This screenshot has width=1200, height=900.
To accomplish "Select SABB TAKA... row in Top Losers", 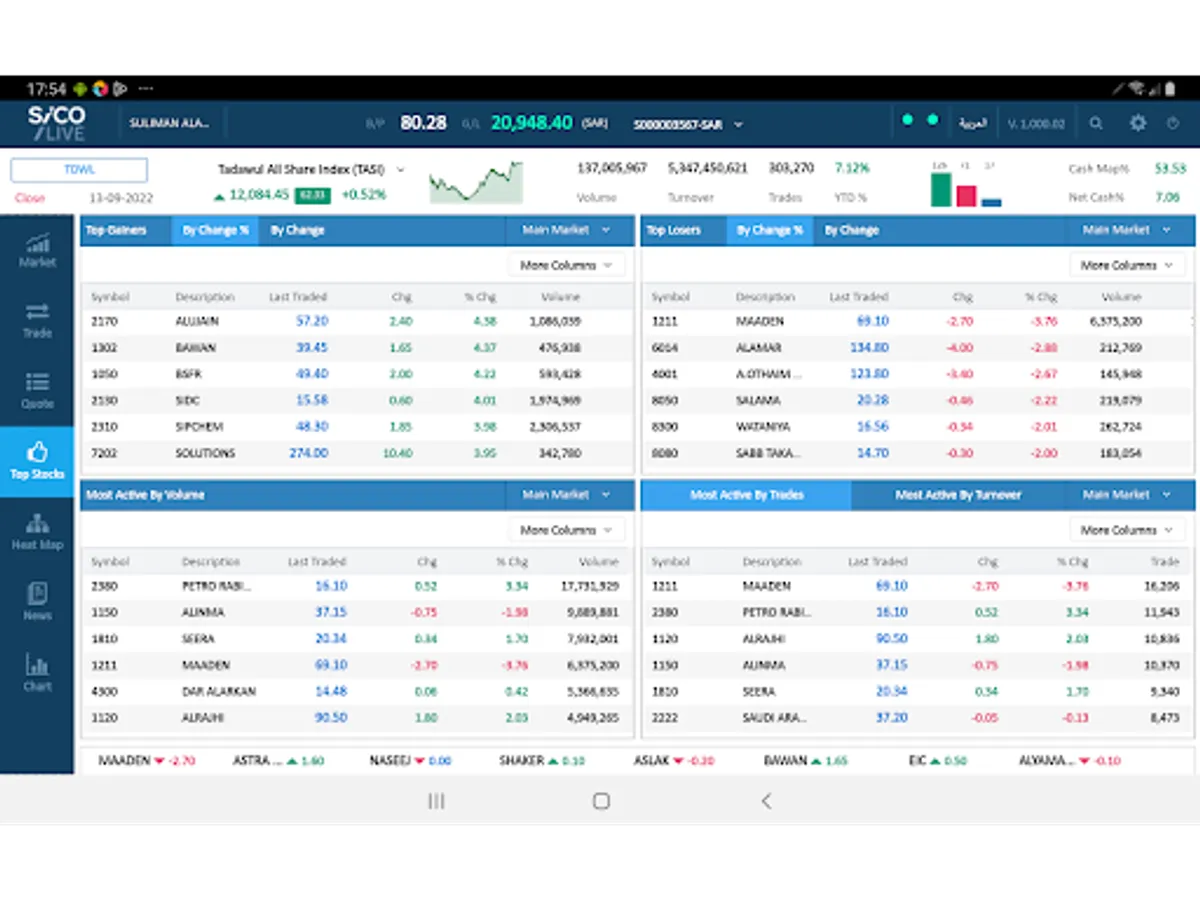I will click(x=918, y=453).
